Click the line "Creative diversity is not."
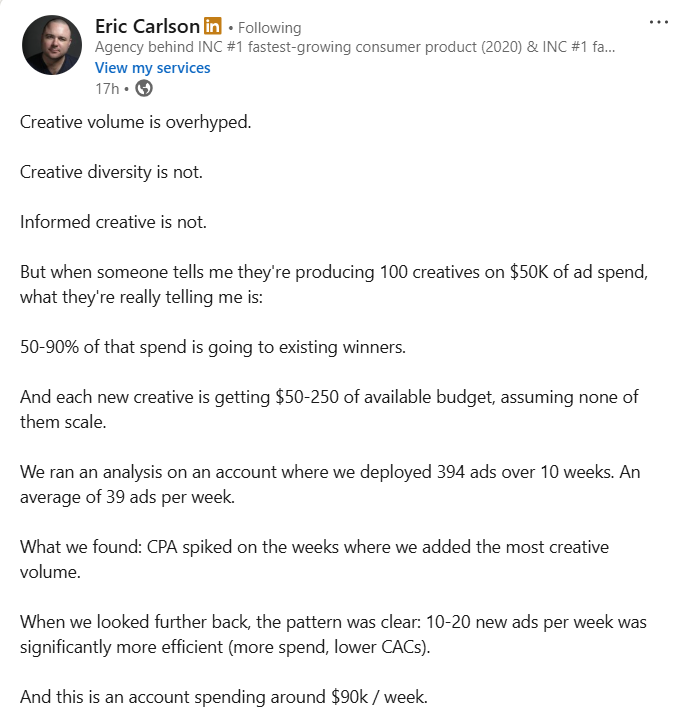The image size is (691, 724). pyautogui.click(x=111, y=172)
